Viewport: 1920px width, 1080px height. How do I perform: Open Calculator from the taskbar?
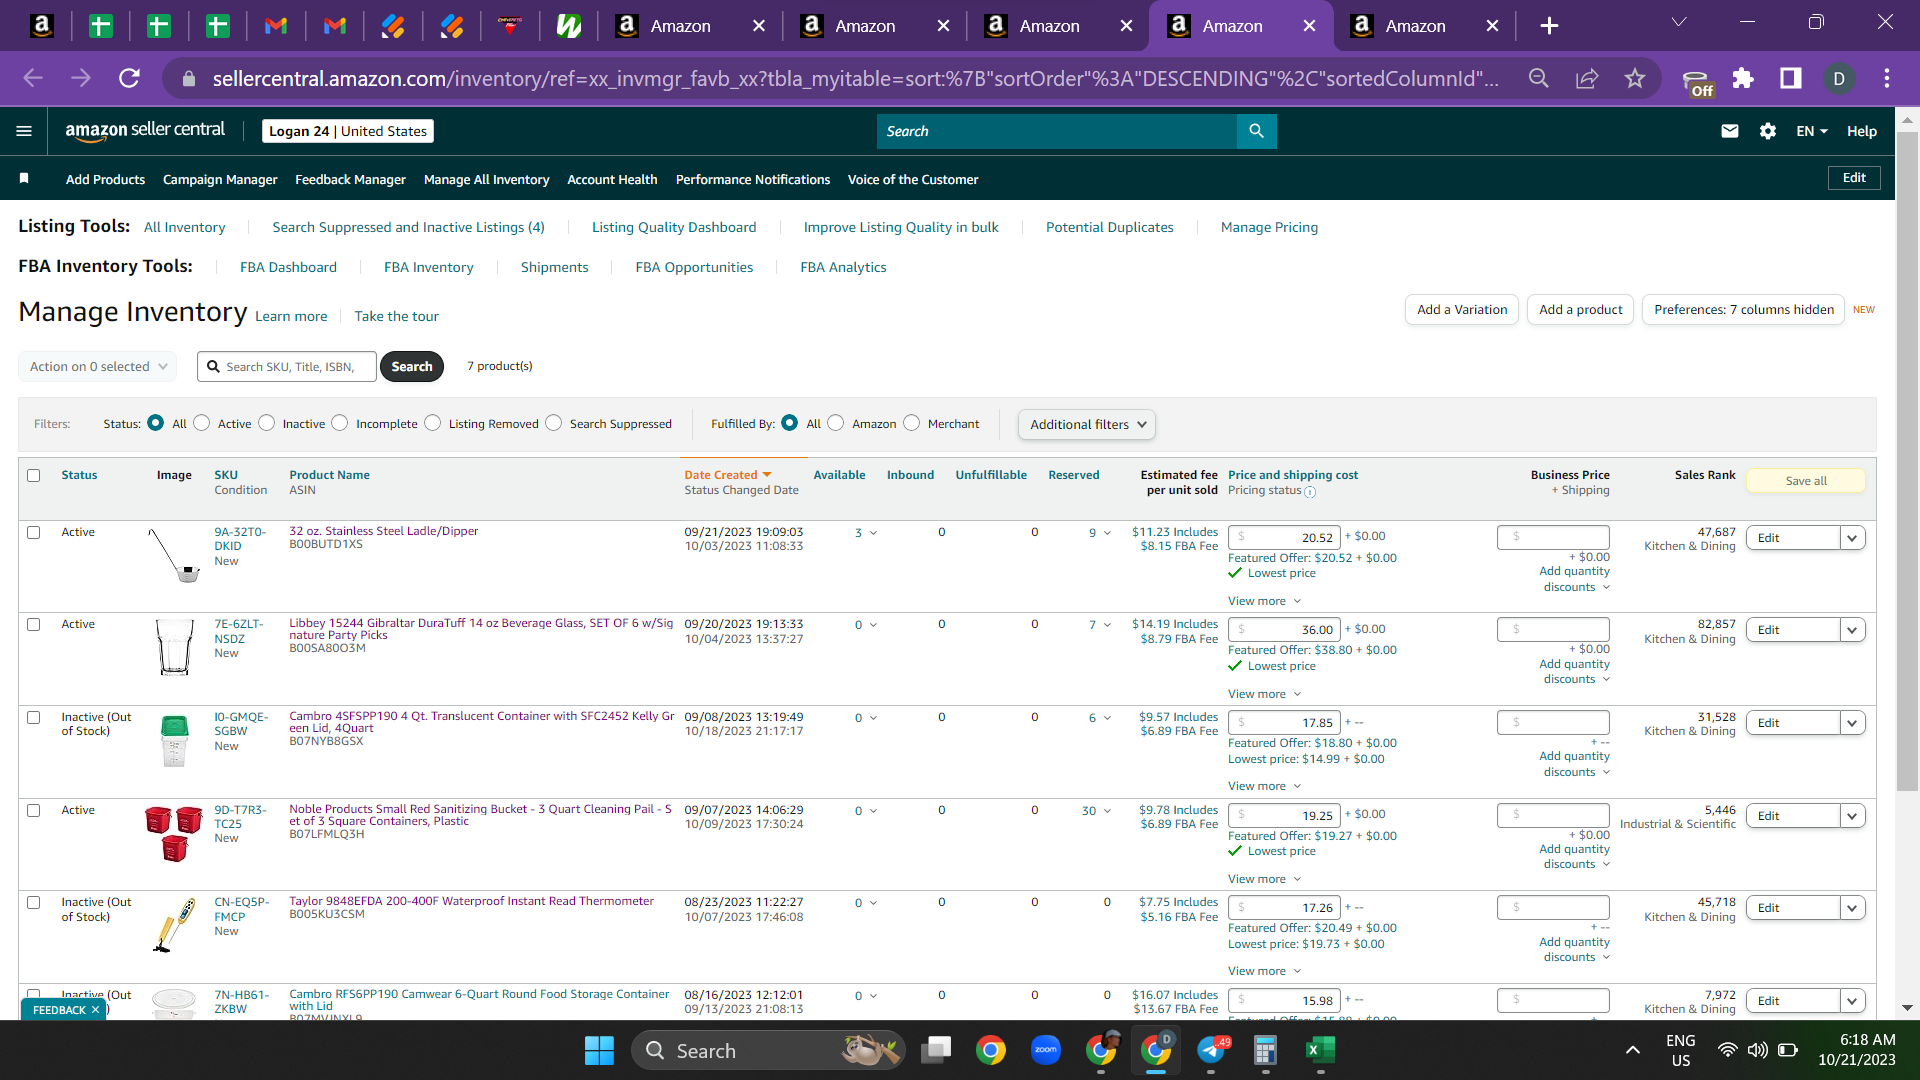coord(1265,1050)
